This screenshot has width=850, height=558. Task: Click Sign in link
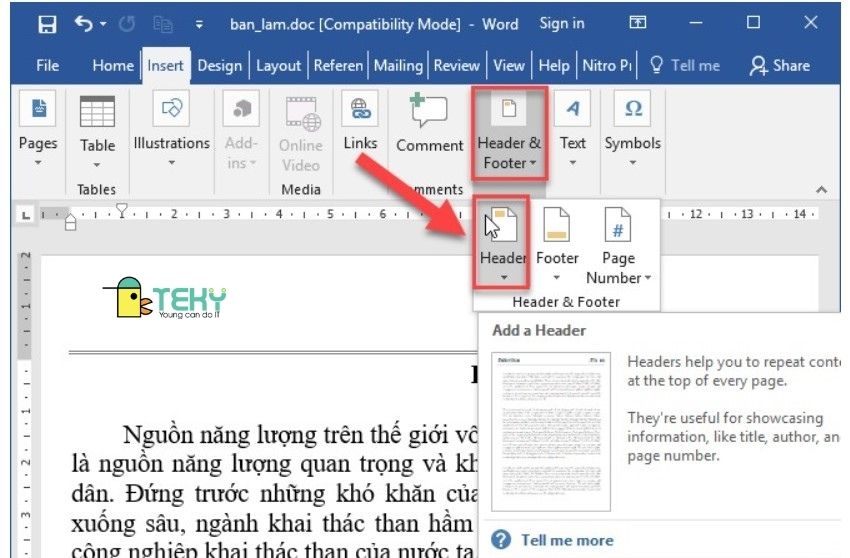[x=562, y=23]
